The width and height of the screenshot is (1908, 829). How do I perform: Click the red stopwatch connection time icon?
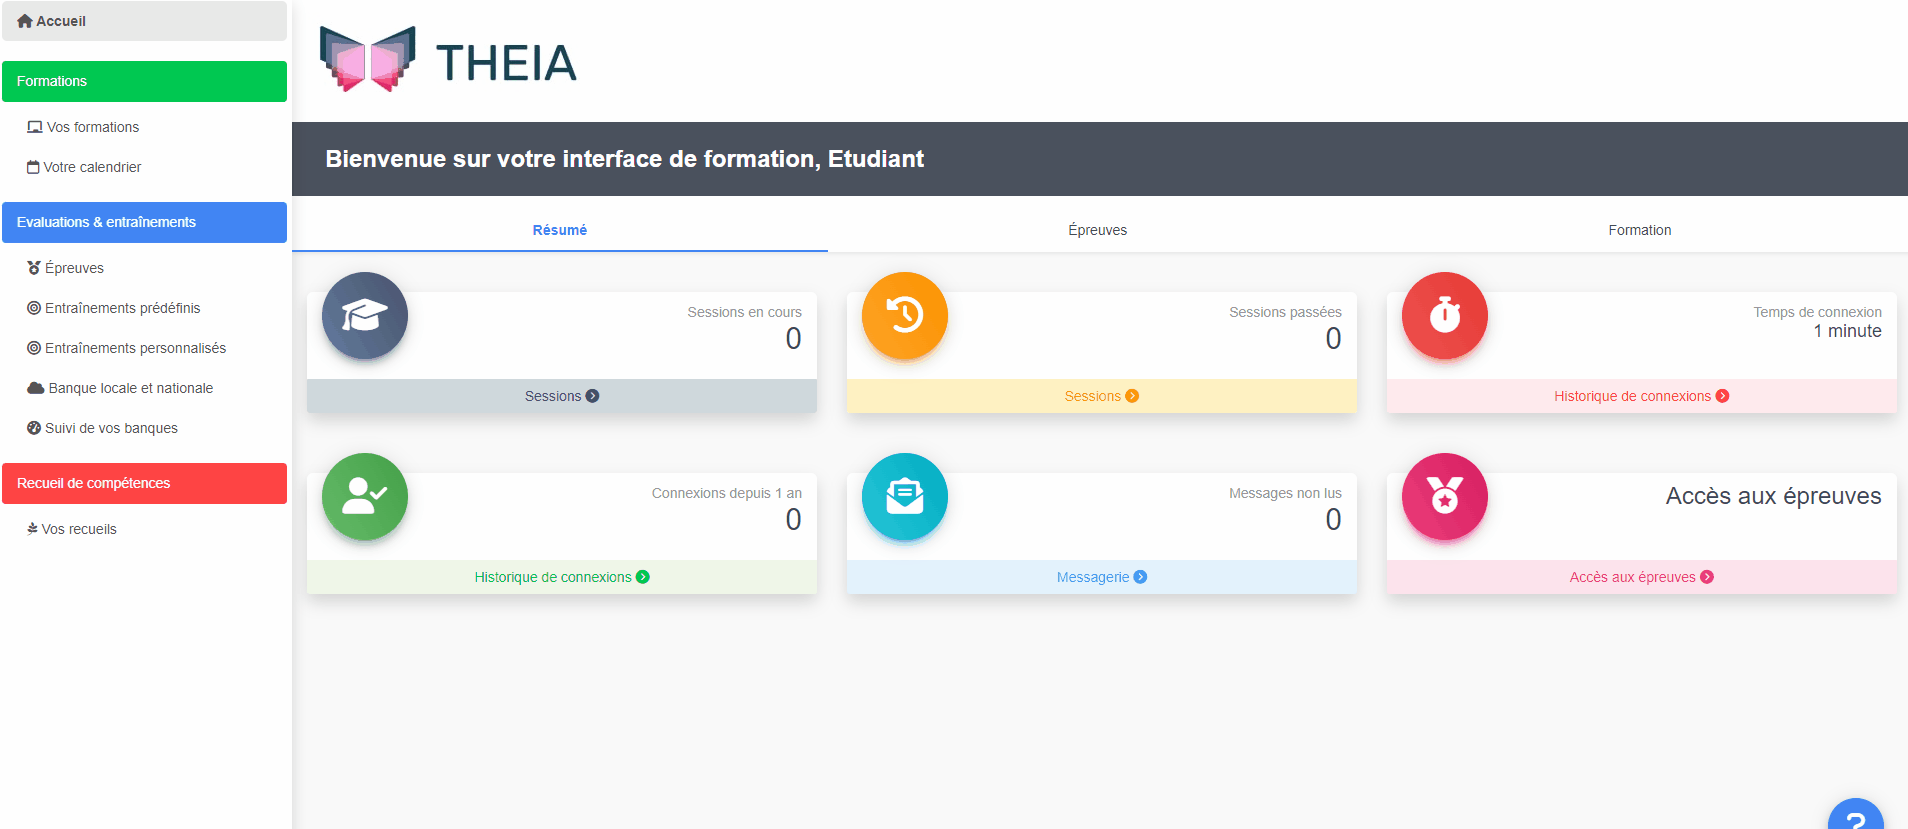(1444, 315)
